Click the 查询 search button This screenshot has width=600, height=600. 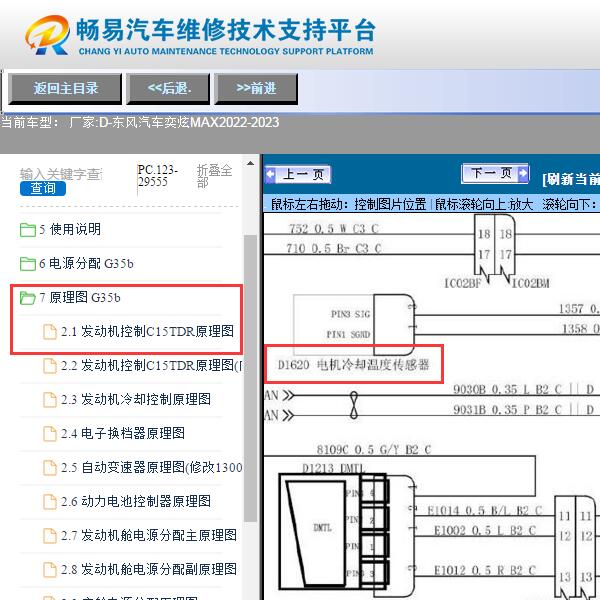(x=43, y=188)
